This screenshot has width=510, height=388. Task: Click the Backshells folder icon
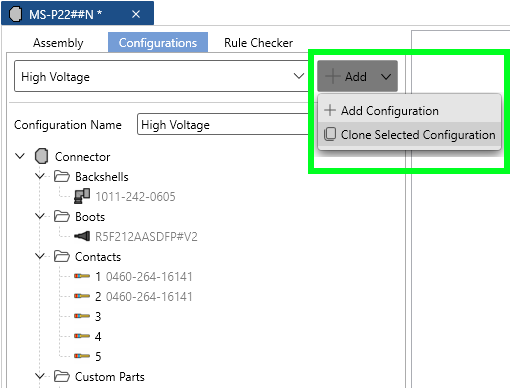point(62,176)
